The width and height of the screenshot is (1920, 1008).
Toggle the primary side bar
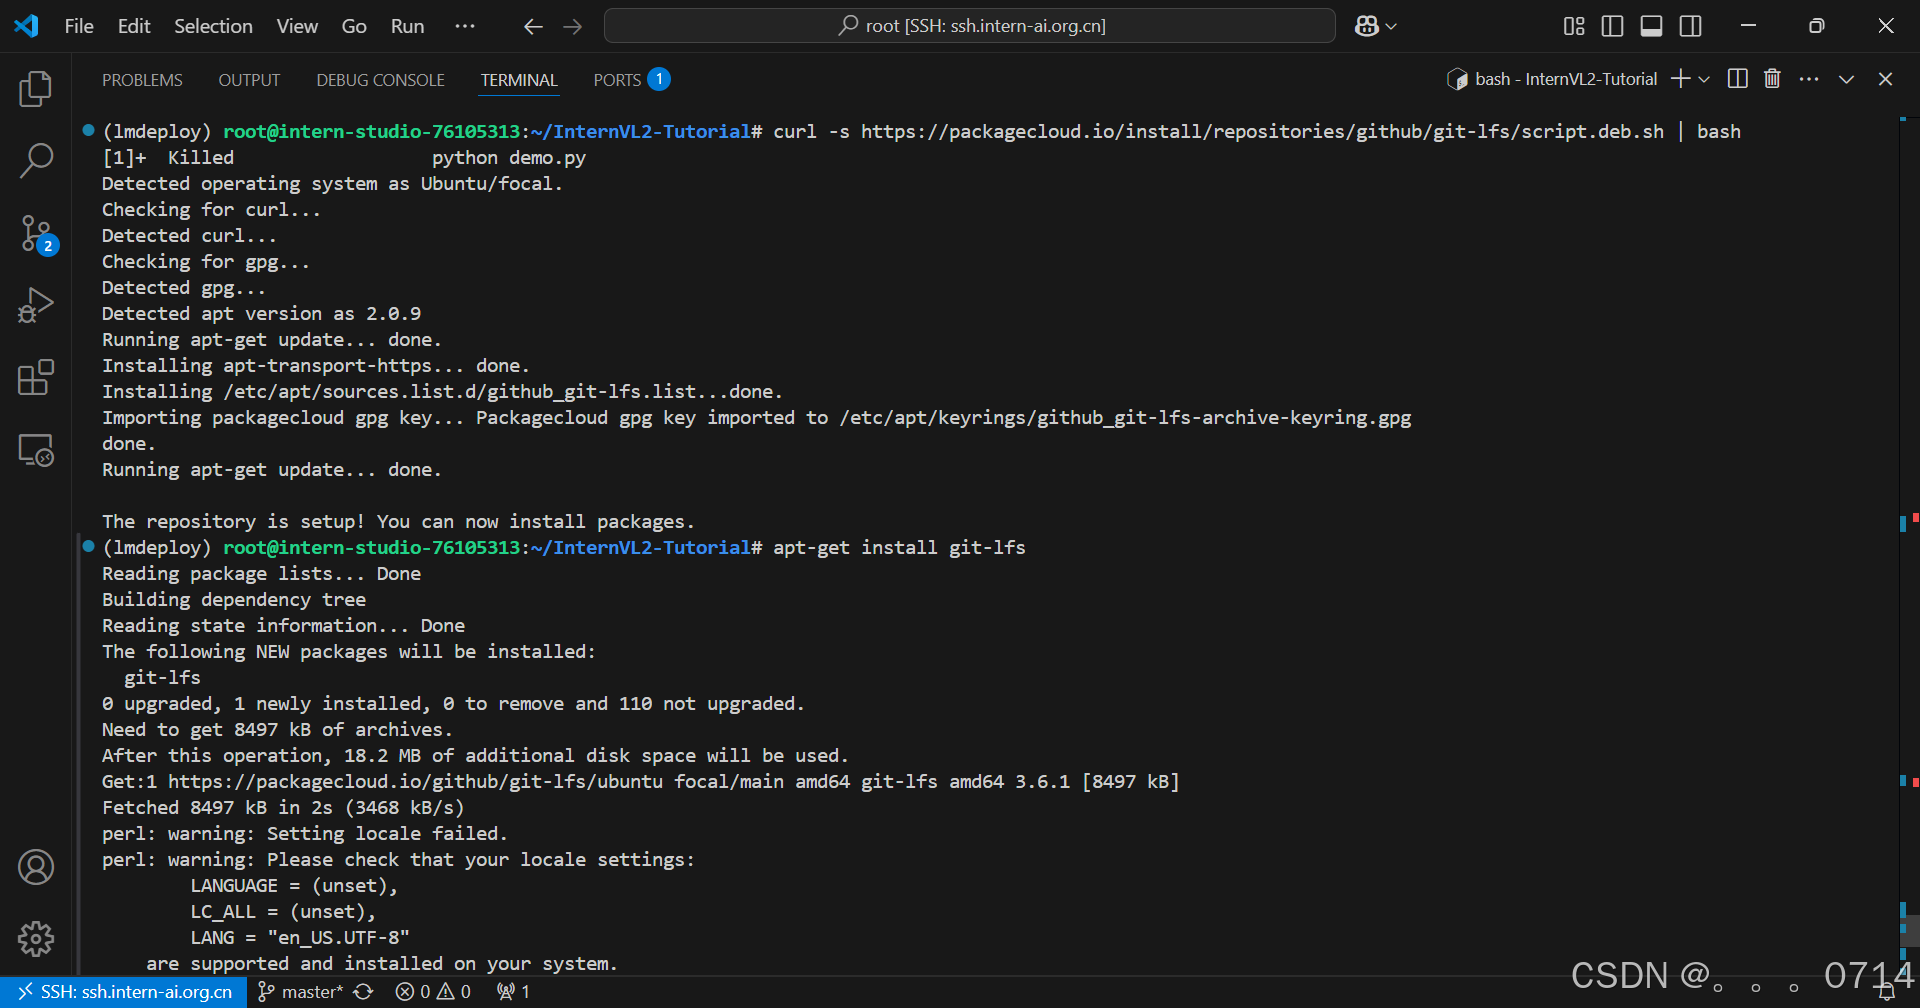pyautogui.click(x=1613, y=26)
